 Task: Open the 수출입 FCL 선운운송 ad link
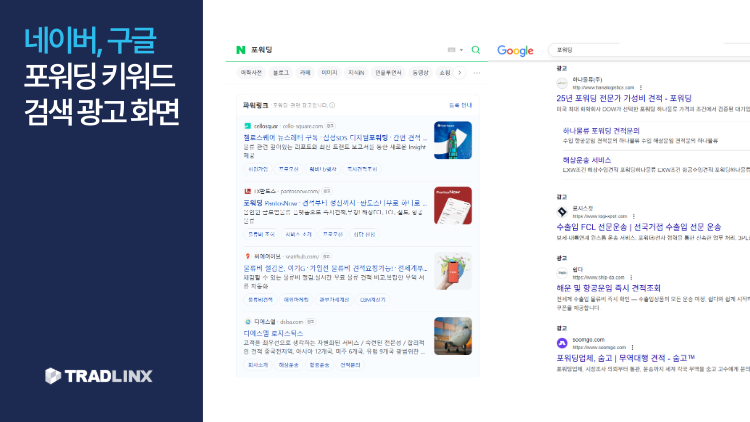639,227
